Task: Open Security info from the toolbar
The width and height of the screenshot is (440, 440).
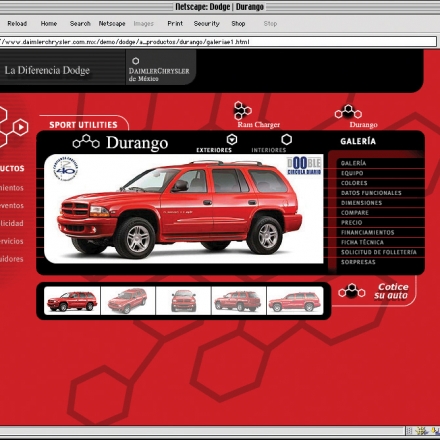Action: coord(207,24)
